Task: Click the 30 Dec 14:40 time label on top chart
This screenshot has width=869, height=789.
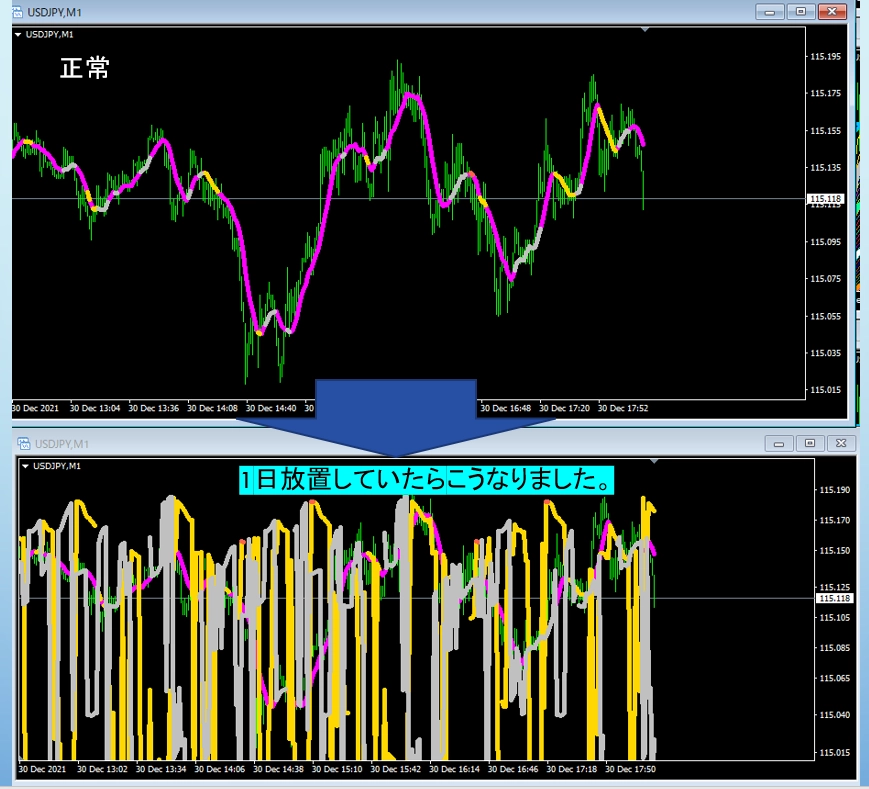Action: click(x=271, y=408)
